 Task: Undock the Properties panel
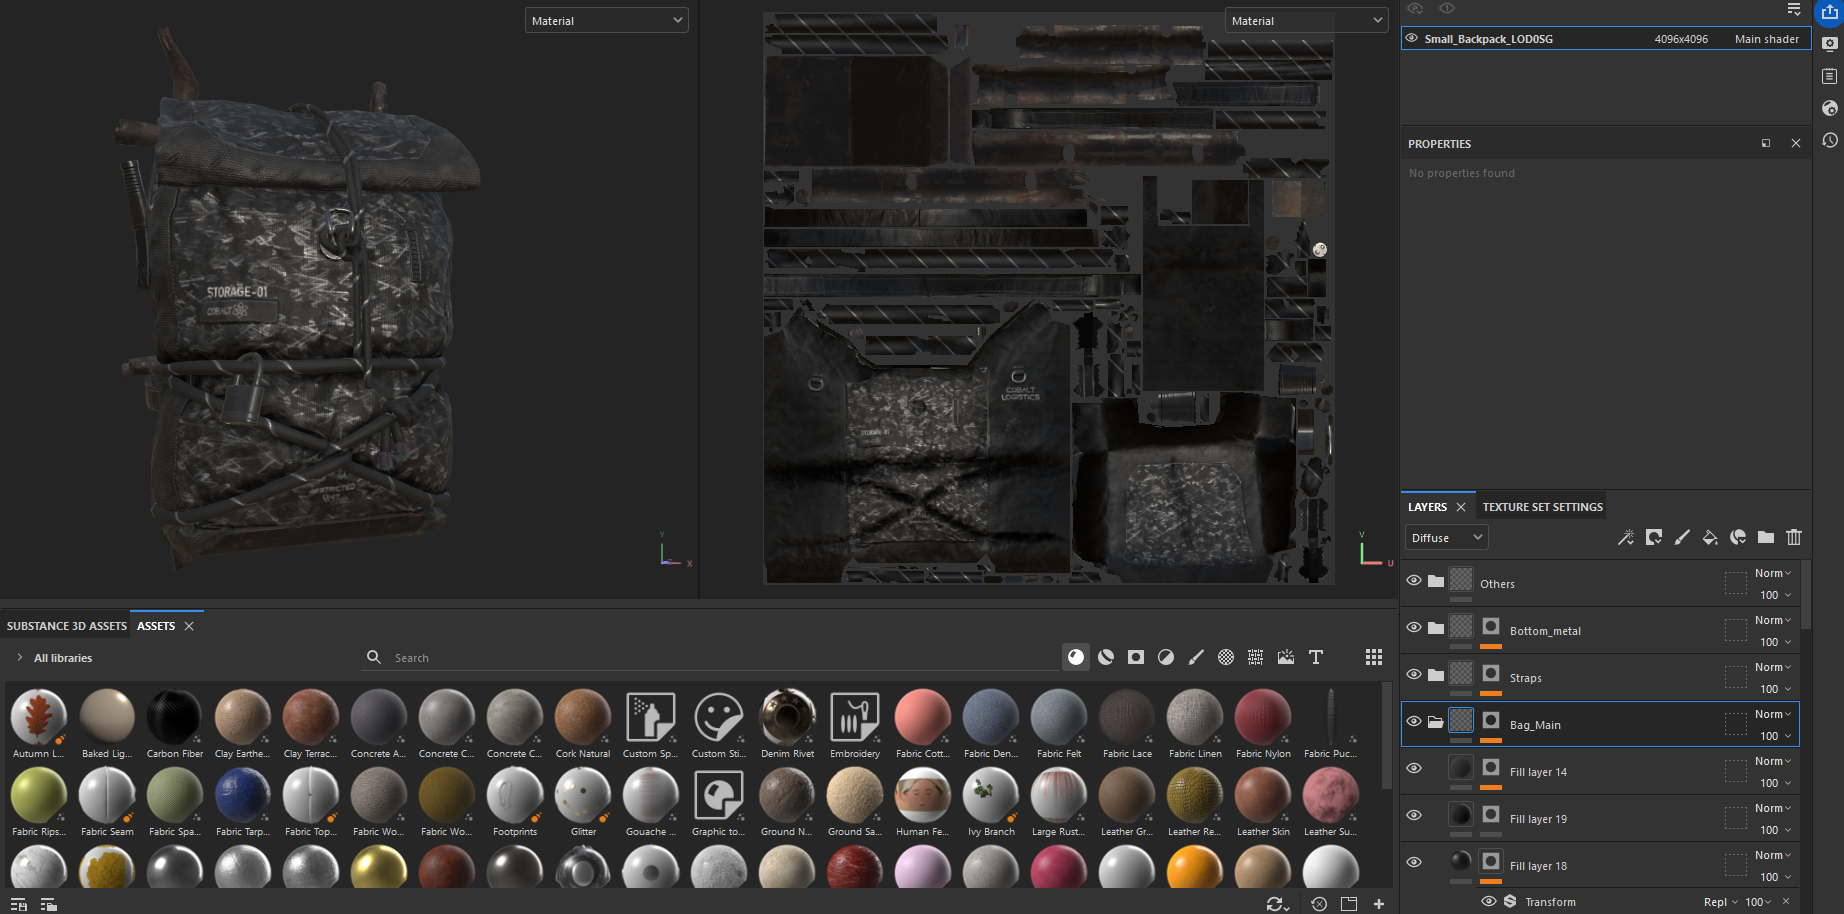[x=1766, y=143]
